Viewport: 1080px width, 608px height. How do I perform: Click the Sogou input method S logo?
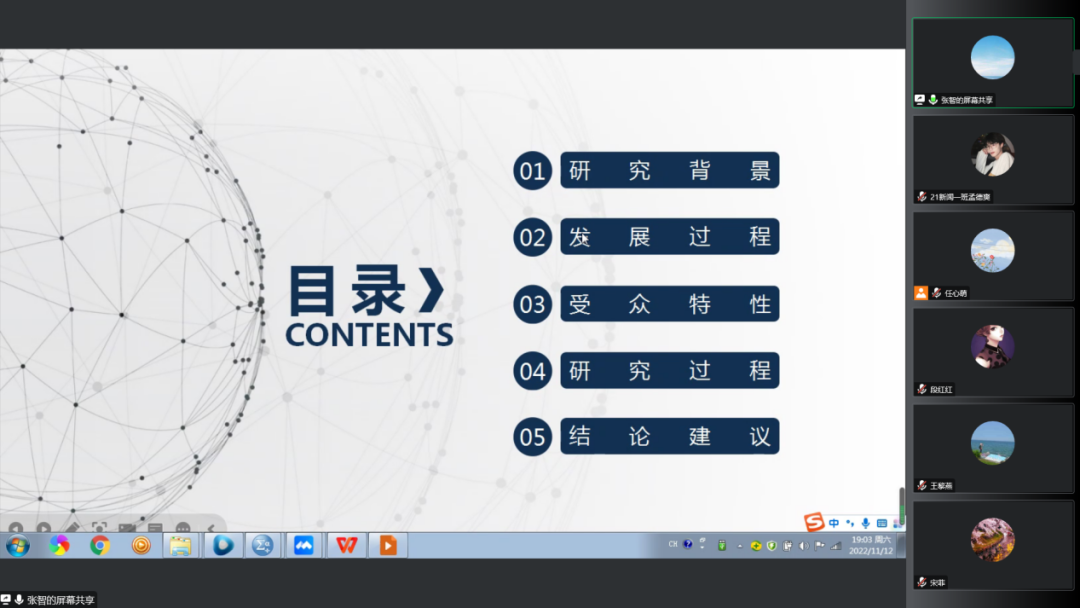tap(815, 522)
